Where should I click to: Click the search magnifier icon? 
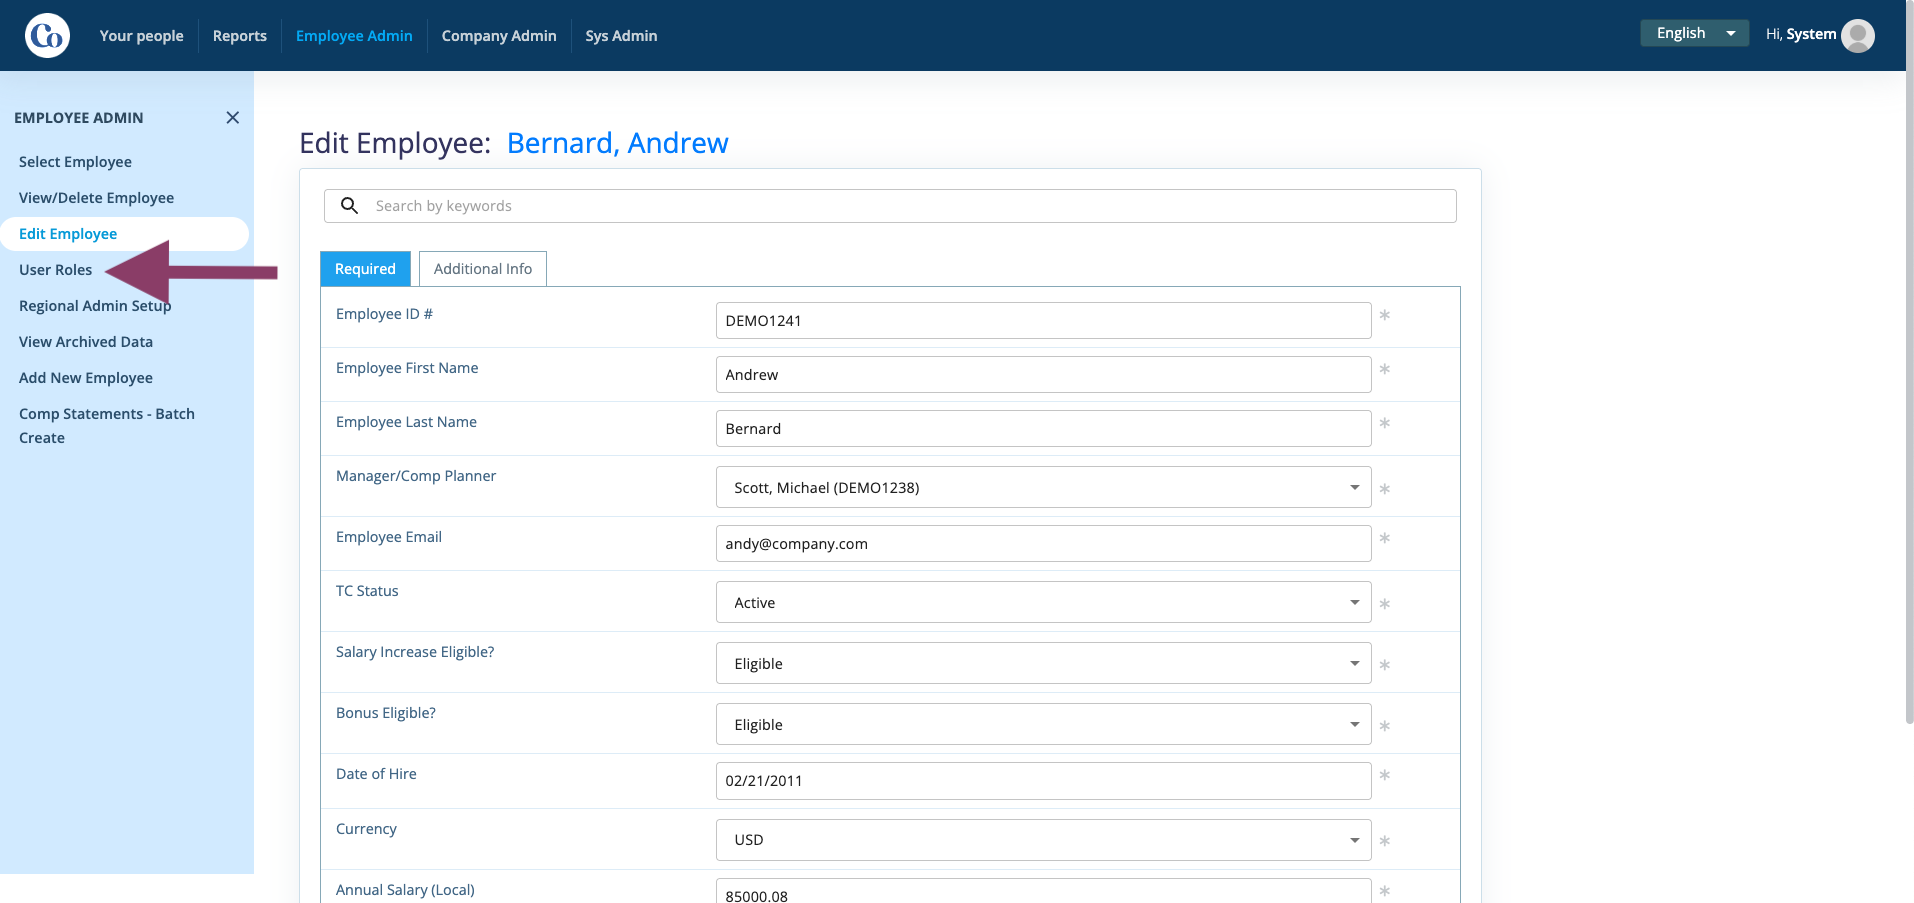click(349, 205)
